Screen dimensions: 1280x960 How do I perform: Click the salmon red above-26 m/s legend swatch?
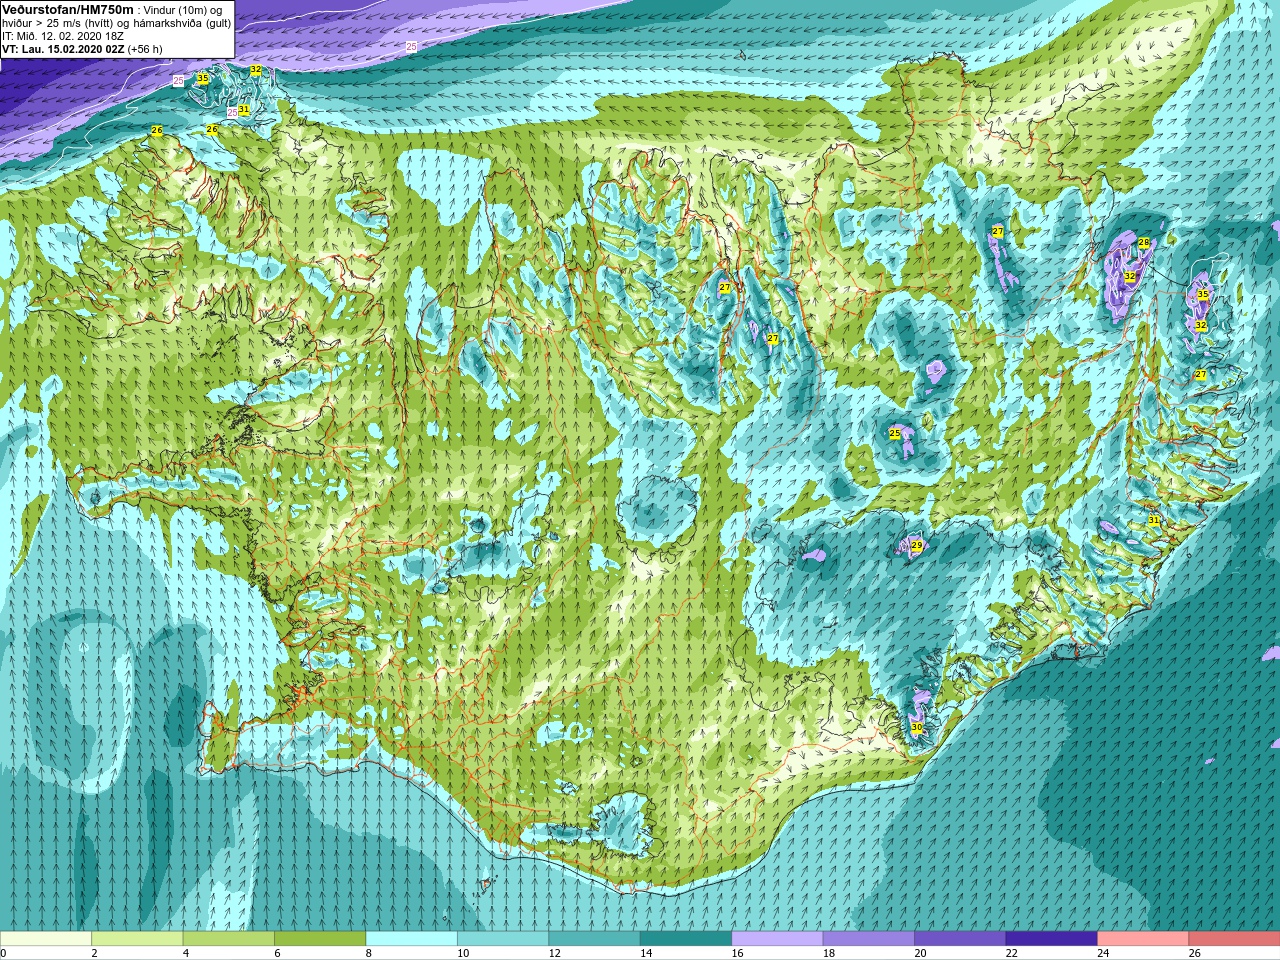coord(1234,939)
